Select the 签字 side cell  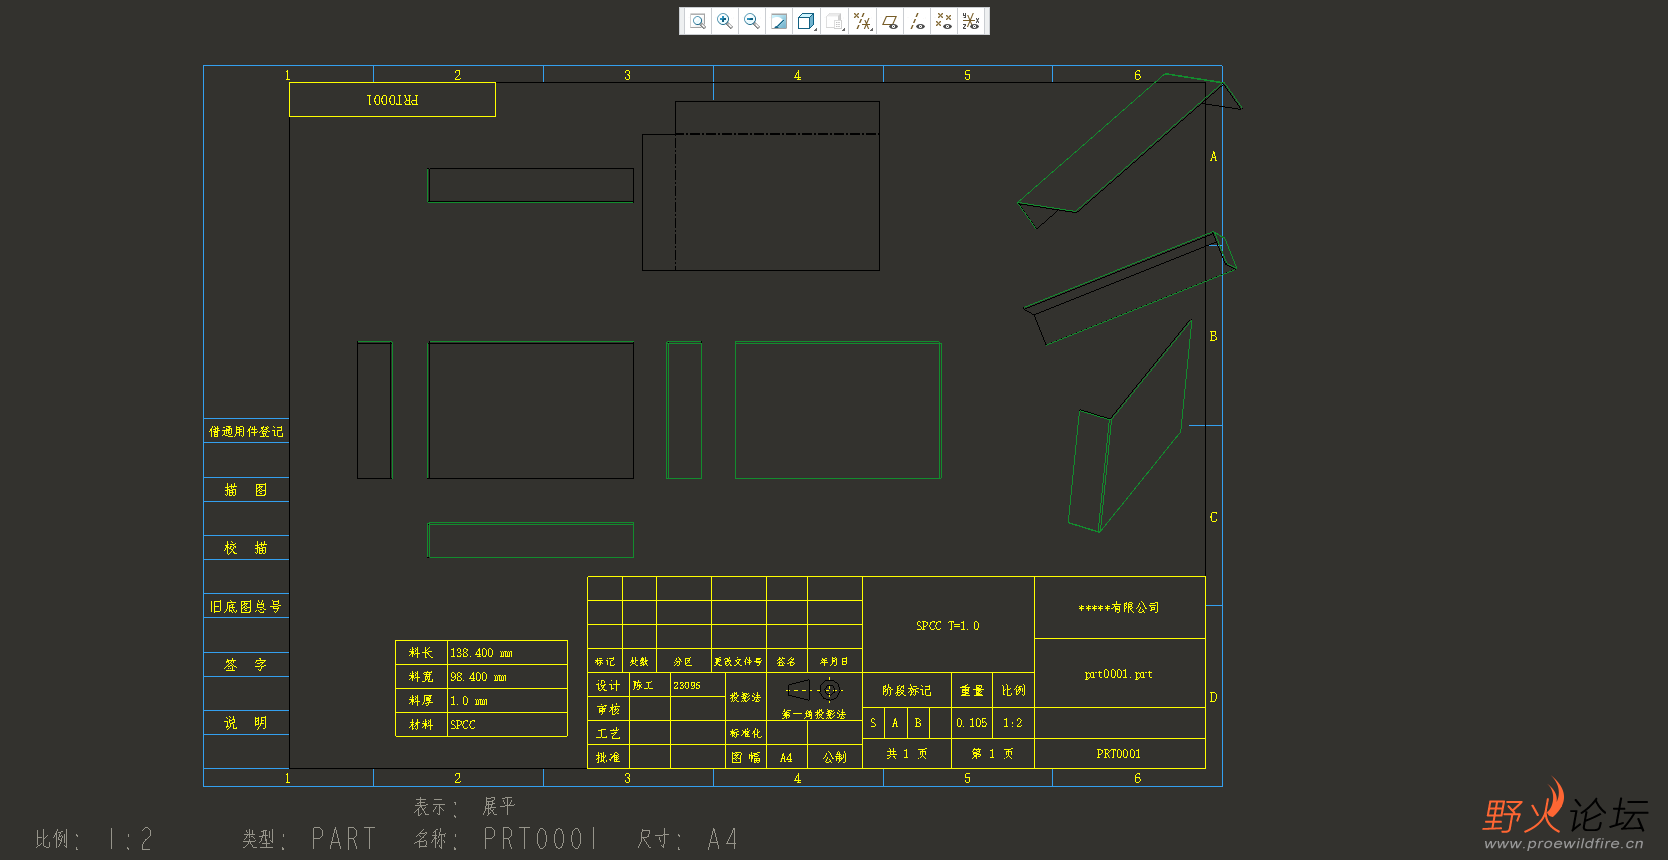246,664
